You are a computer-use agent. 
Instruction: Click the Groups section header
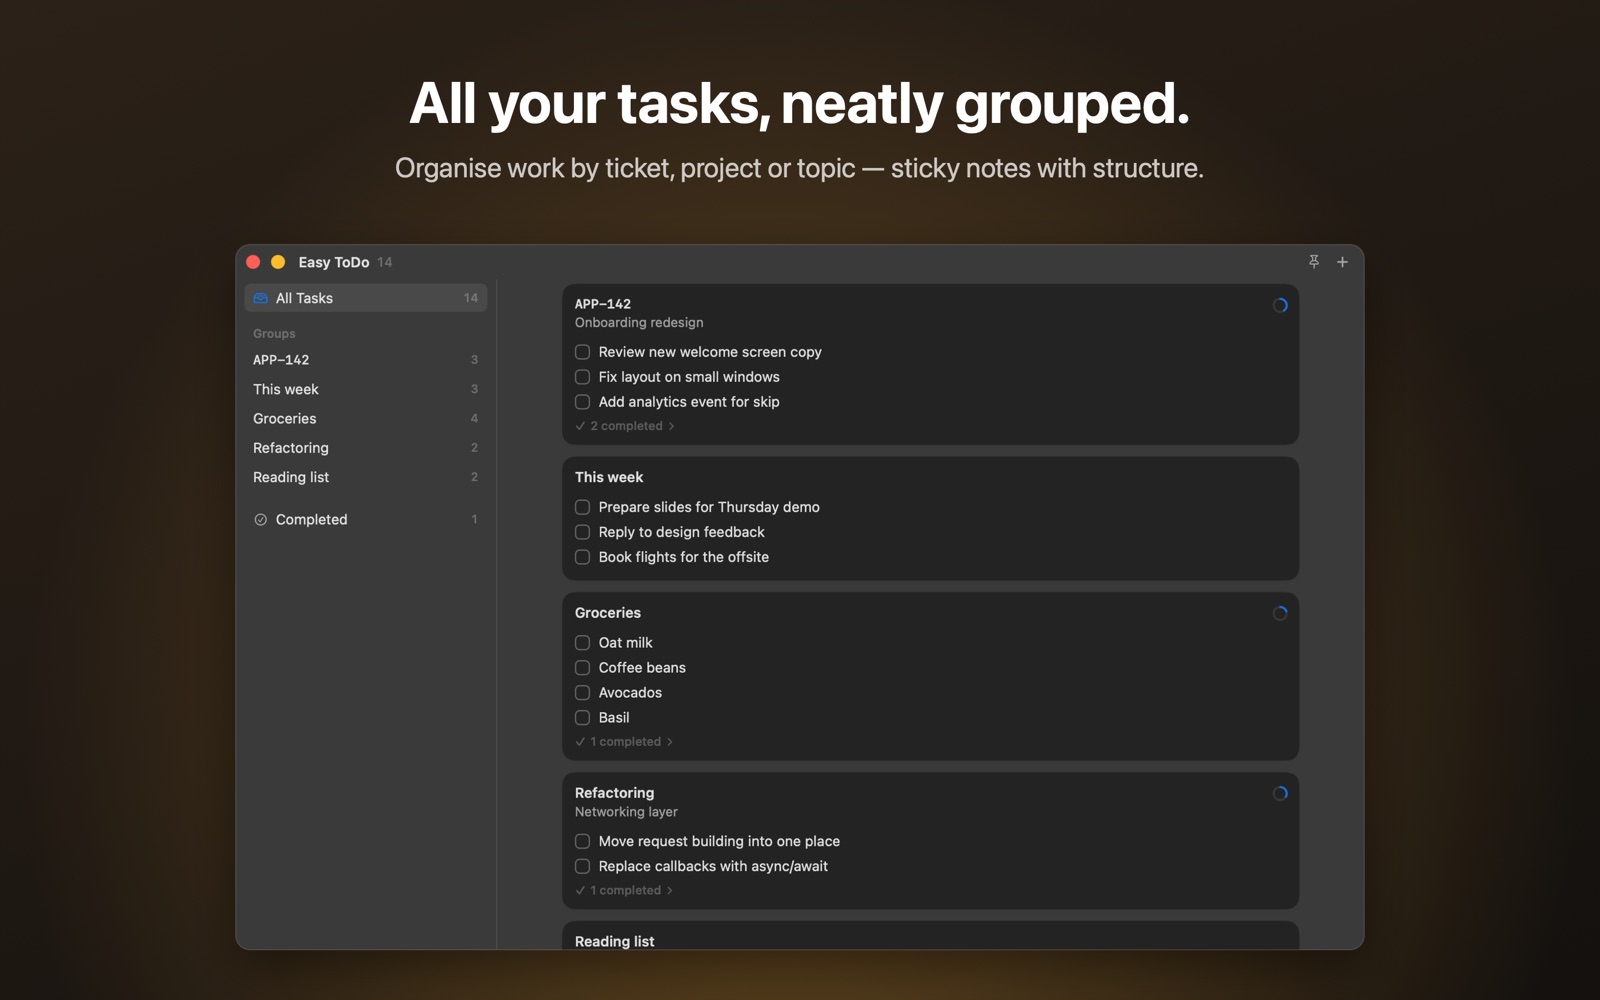[x=274, y=334]
